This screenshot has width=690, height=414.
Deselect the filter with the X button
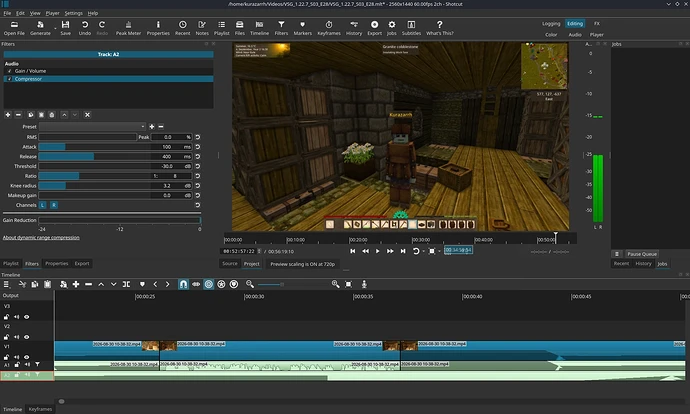tap(87, 115)
